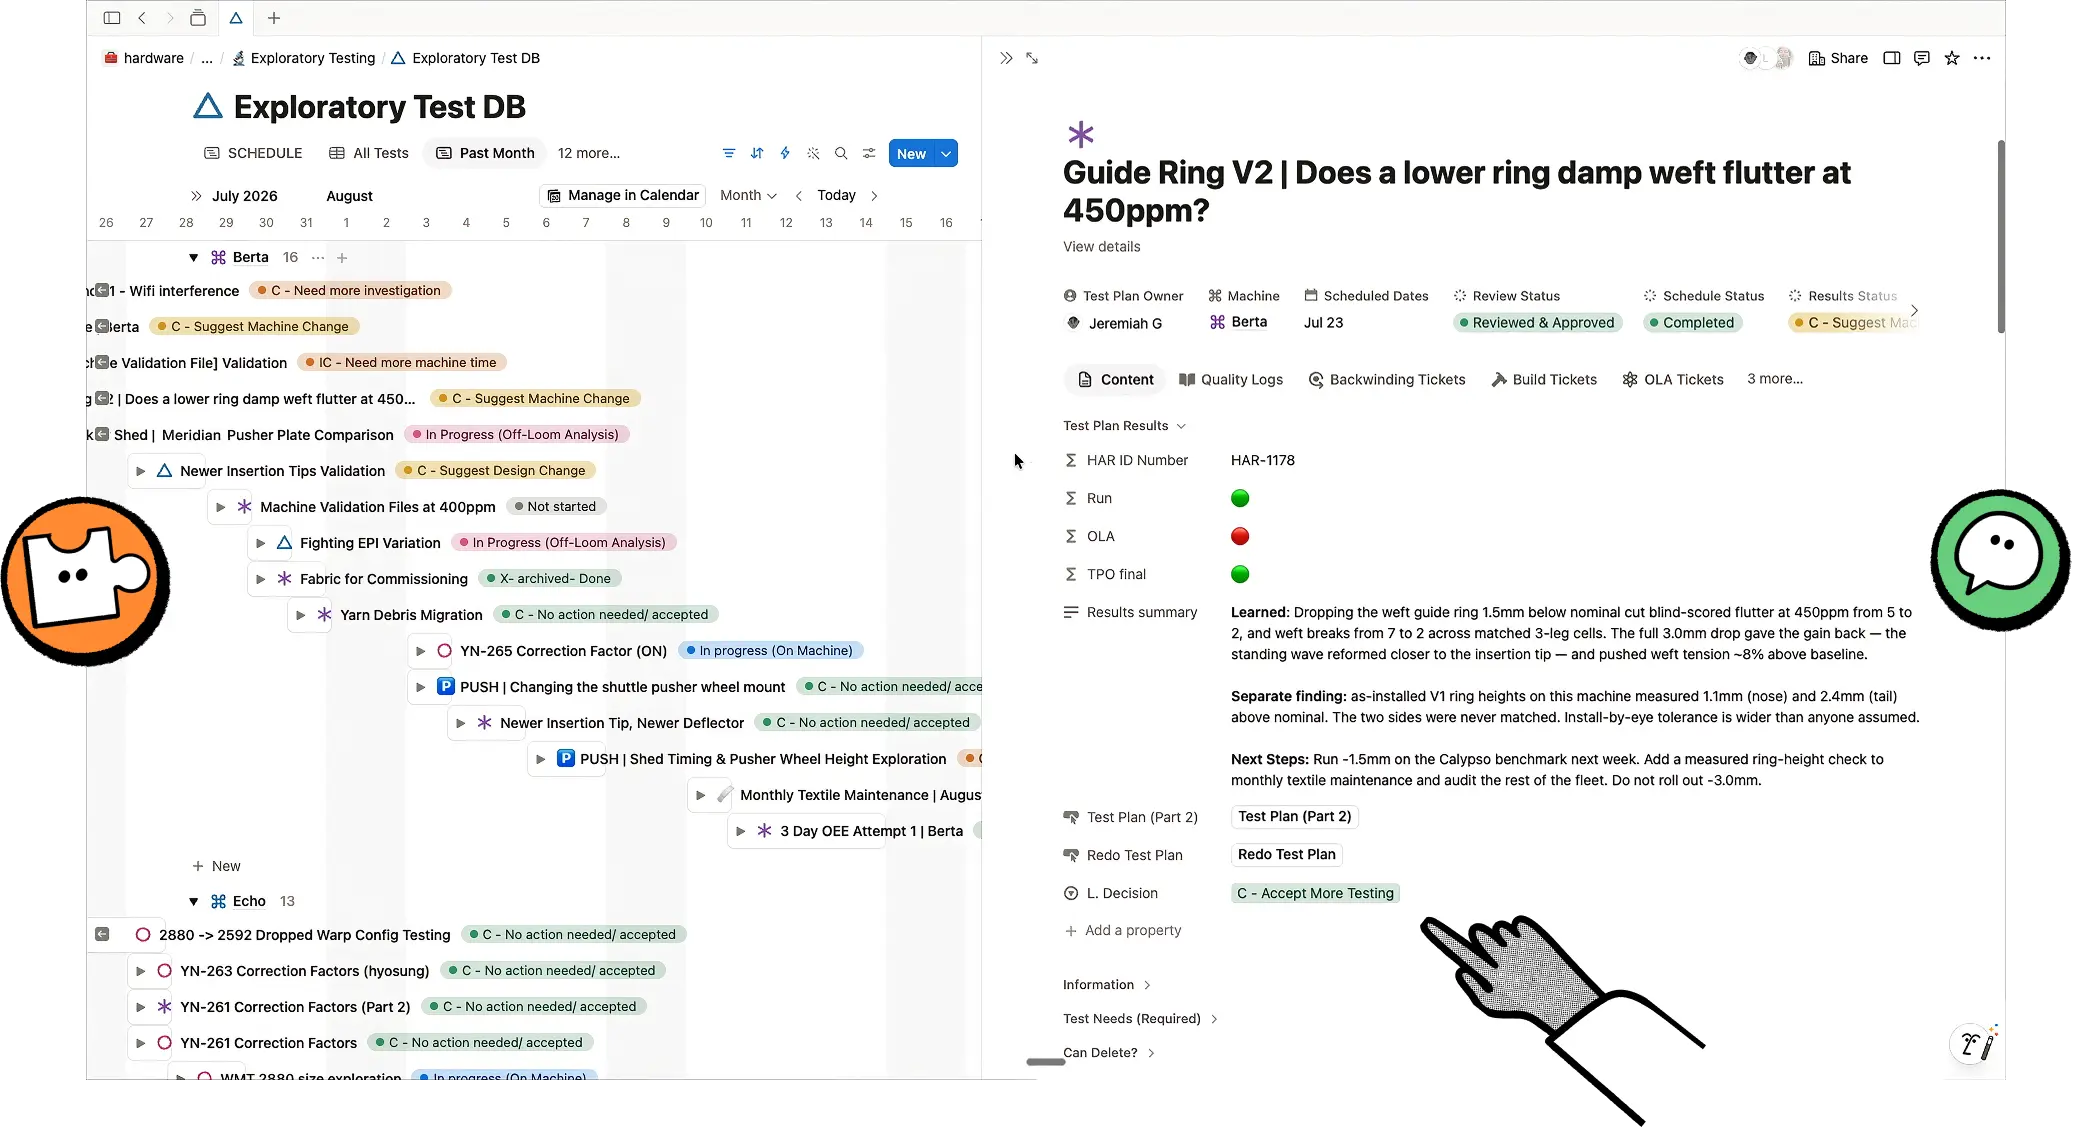This screenshot has width=2086, height=1134.
Task: Open the New button dropdown arrow
Action: [x=946, y=153]
